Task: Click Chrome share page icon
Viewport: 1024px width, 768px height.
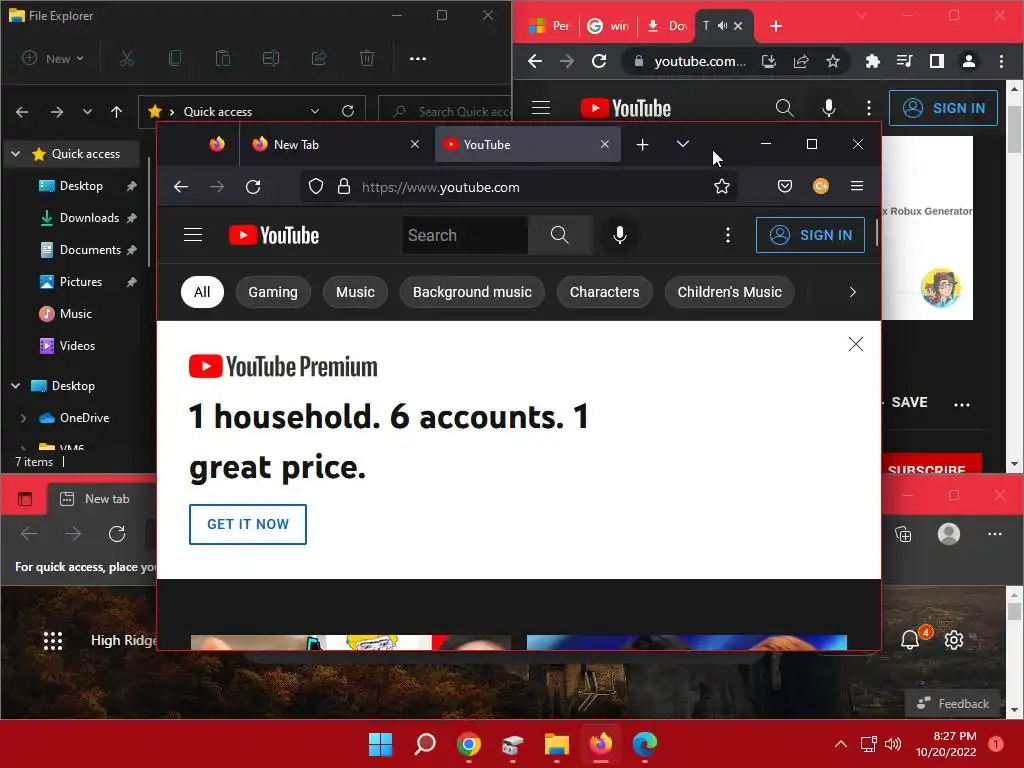Action: [801, 61]
